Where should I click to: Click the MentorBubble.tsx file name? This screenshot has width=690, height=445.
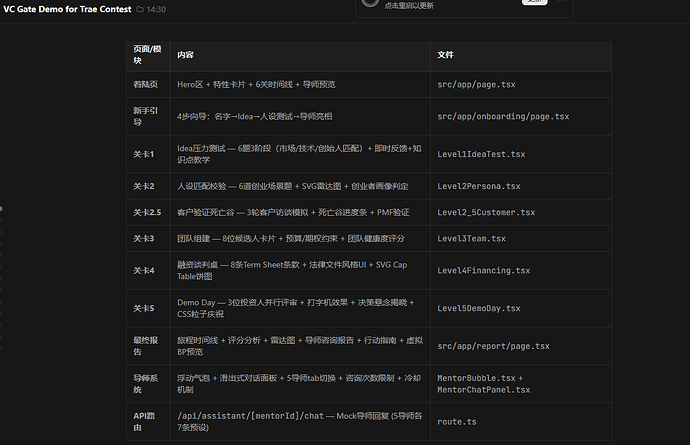tap(476, 378)
